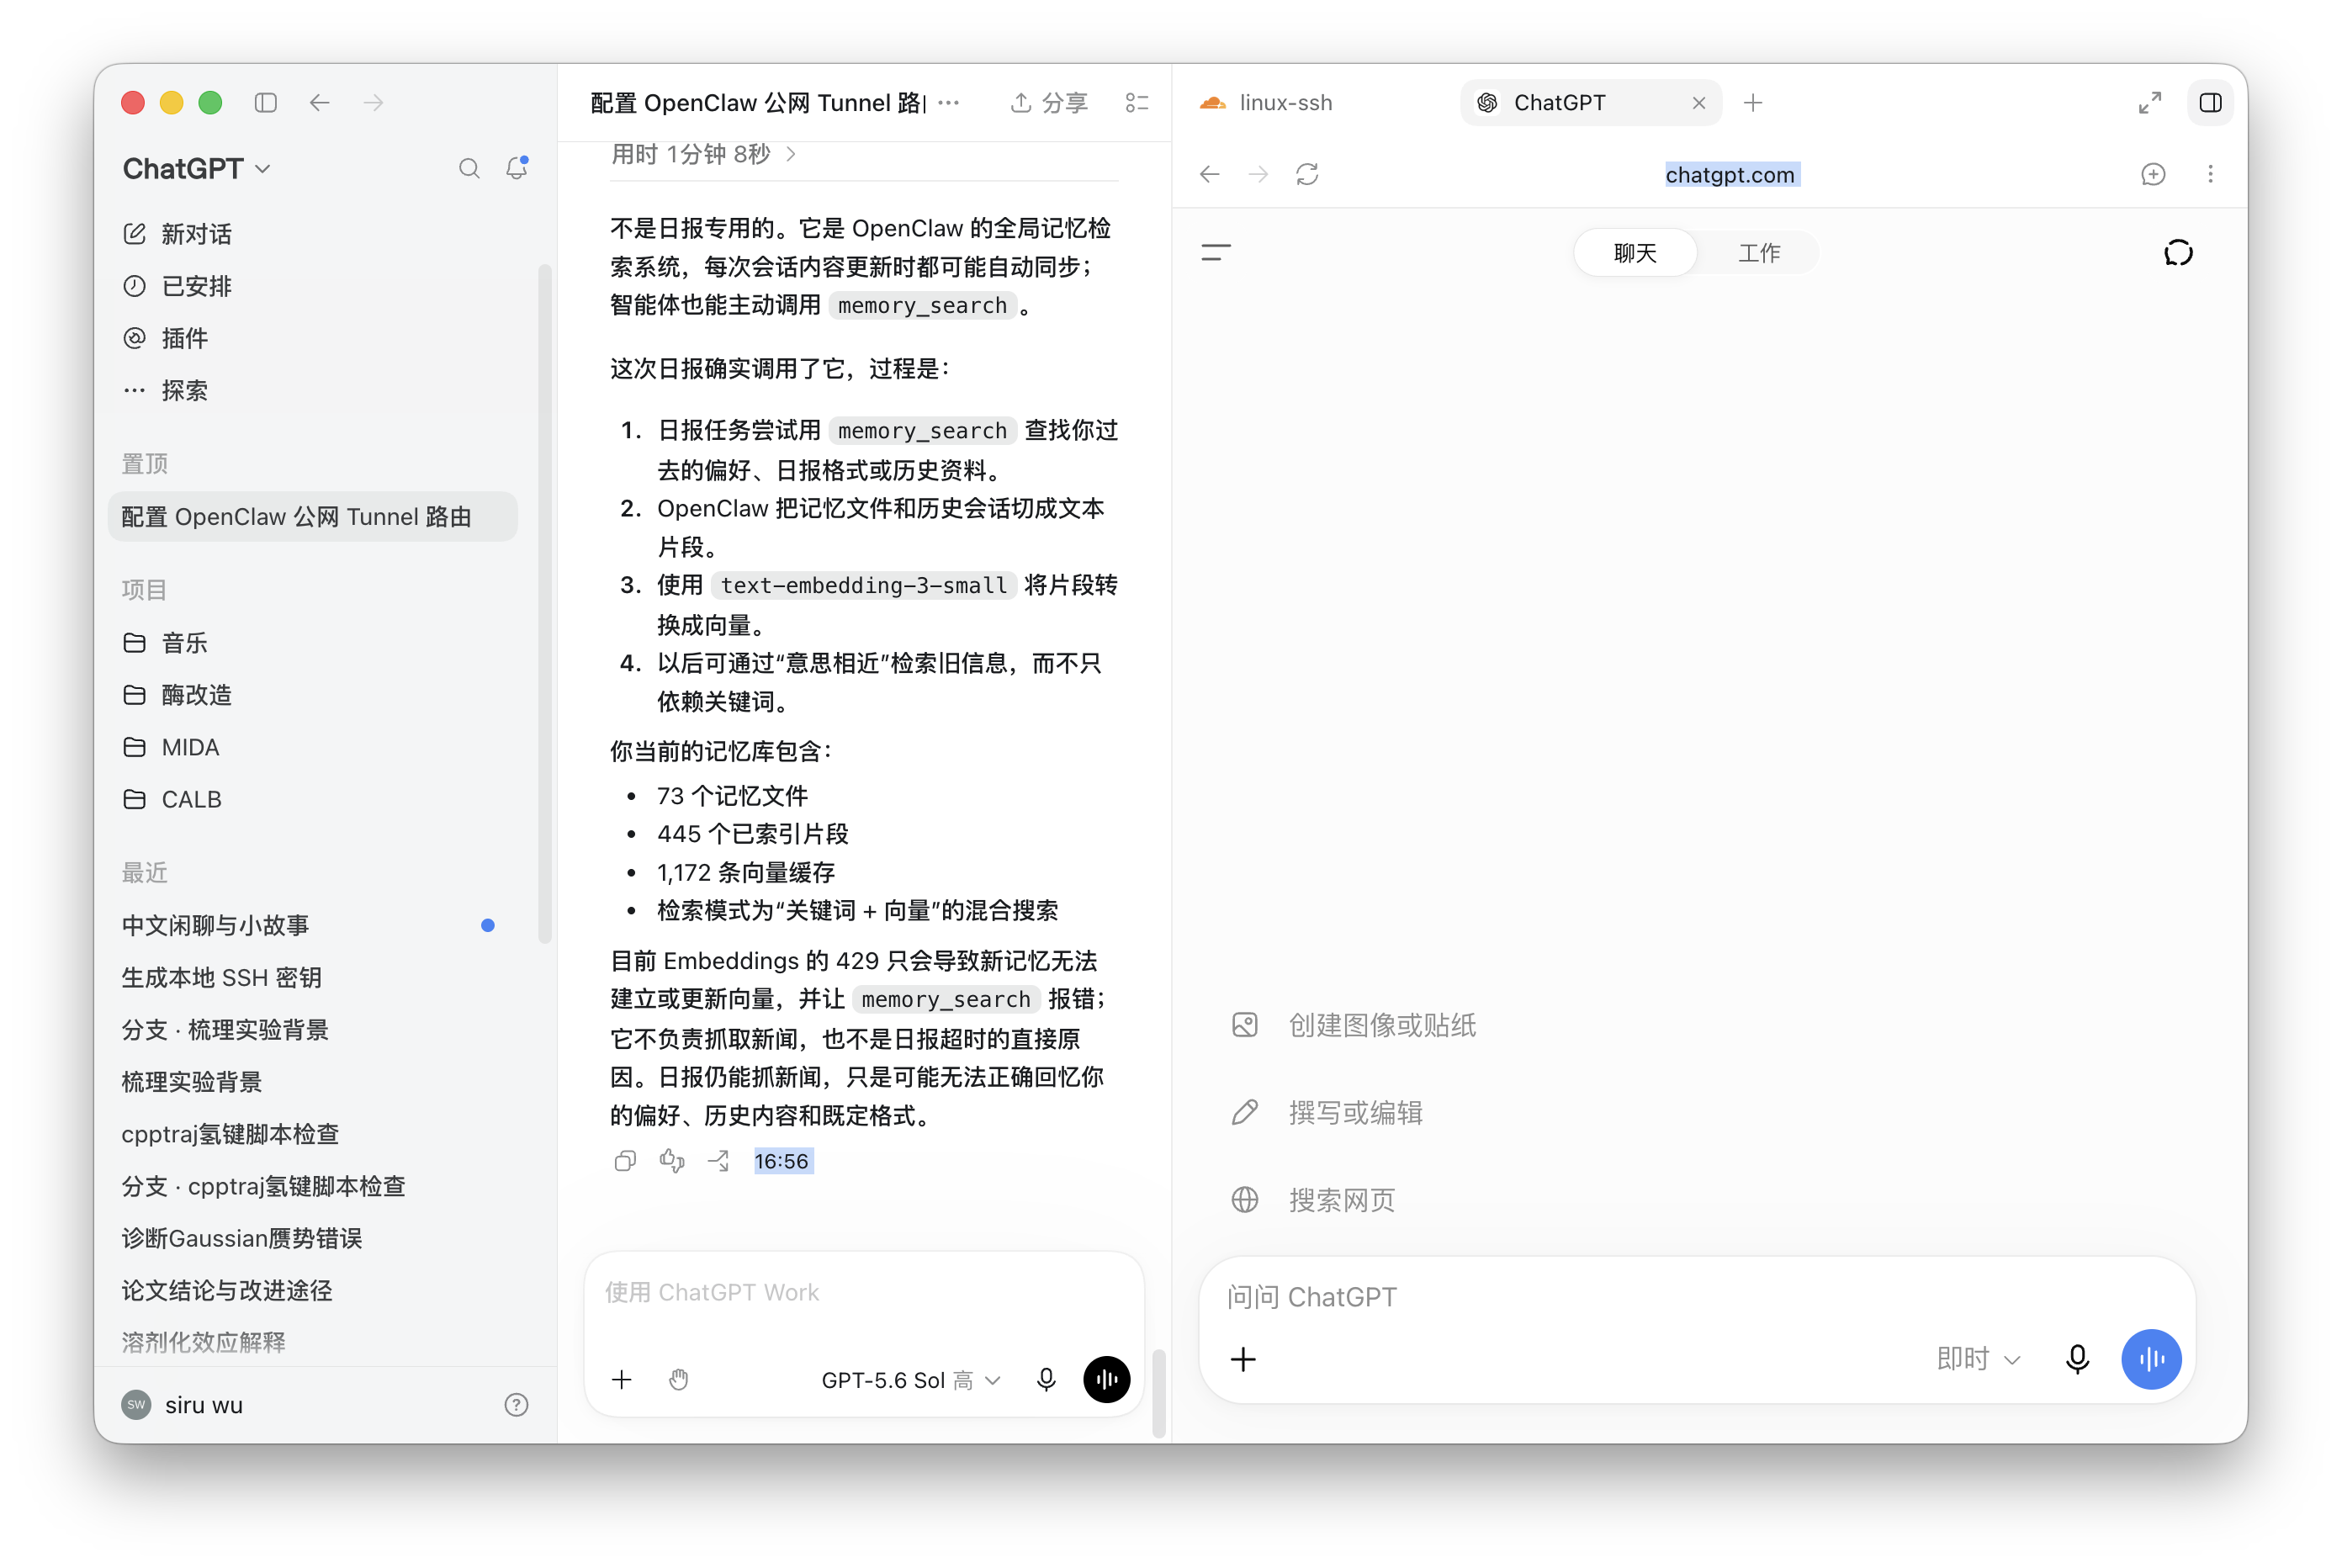Close the ChatGPT browser tab

pyautogui.click(x=1699, y=103)
